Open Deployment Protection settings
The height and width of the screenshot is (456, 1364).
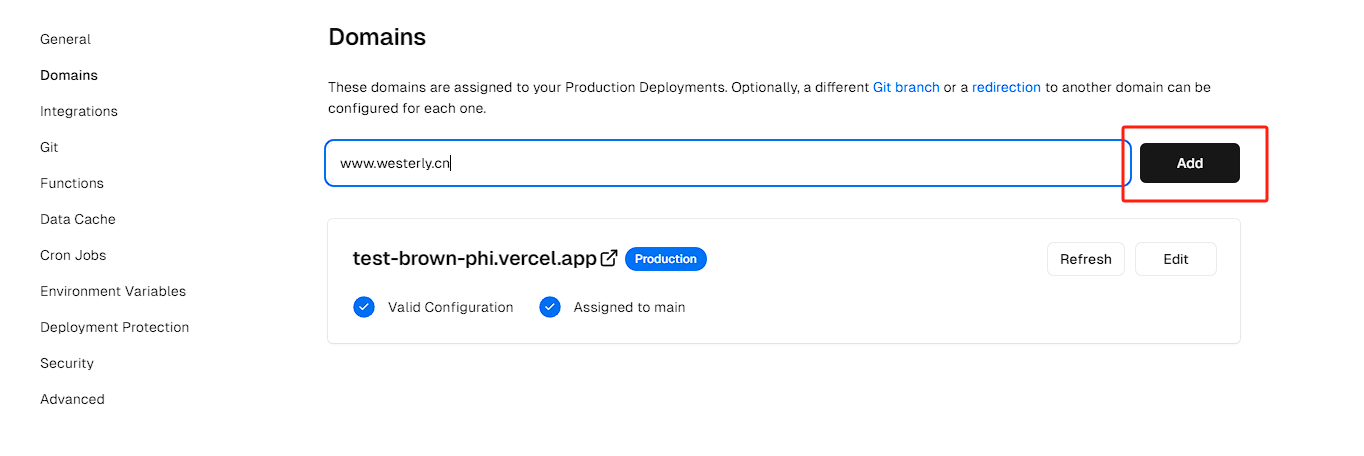point(114,327)
